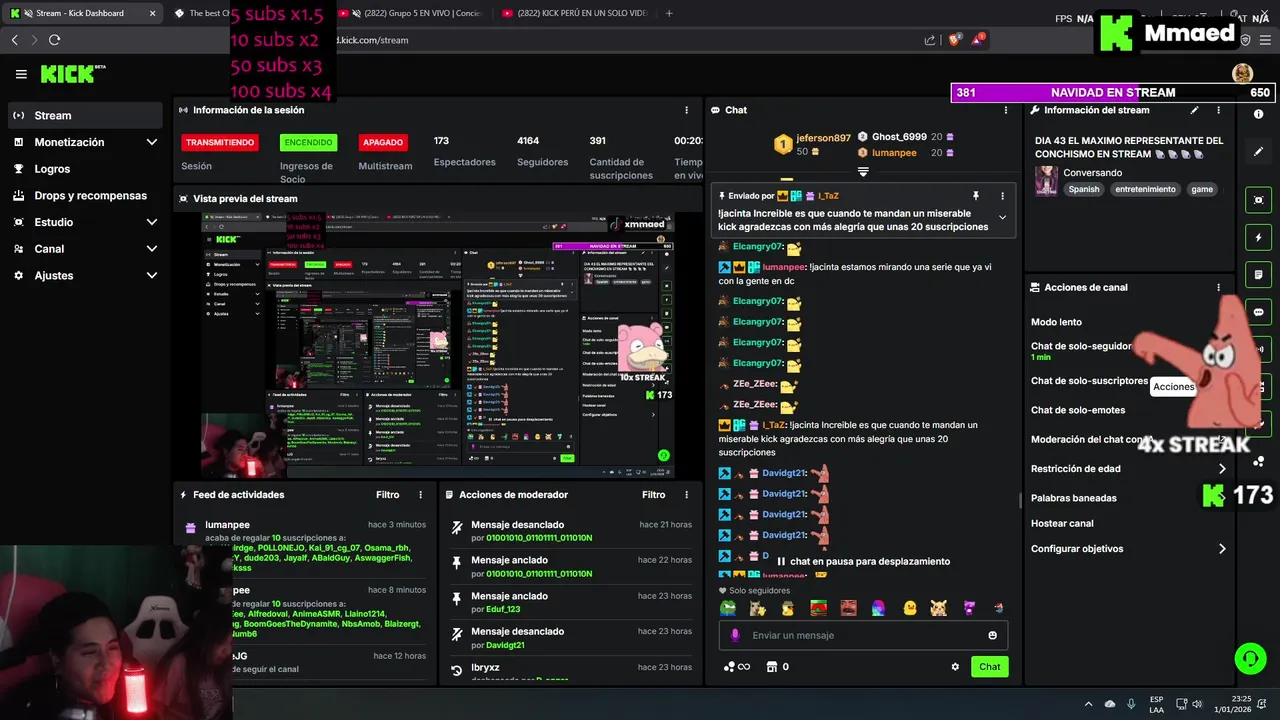The image size is (1280, 720).
Task: Click the notes sidebar icon
Action: (x=1258, y=274)
